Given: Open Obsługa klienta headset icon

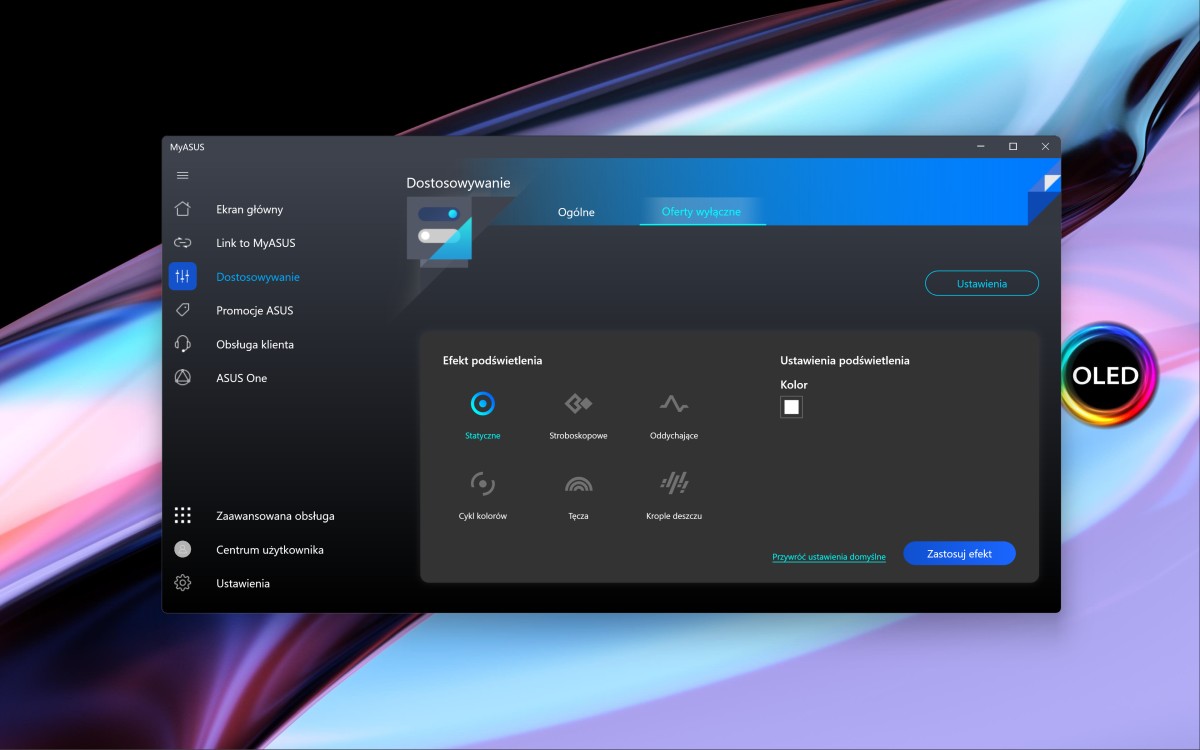Looking at the screenshot, I should (183, 344).
